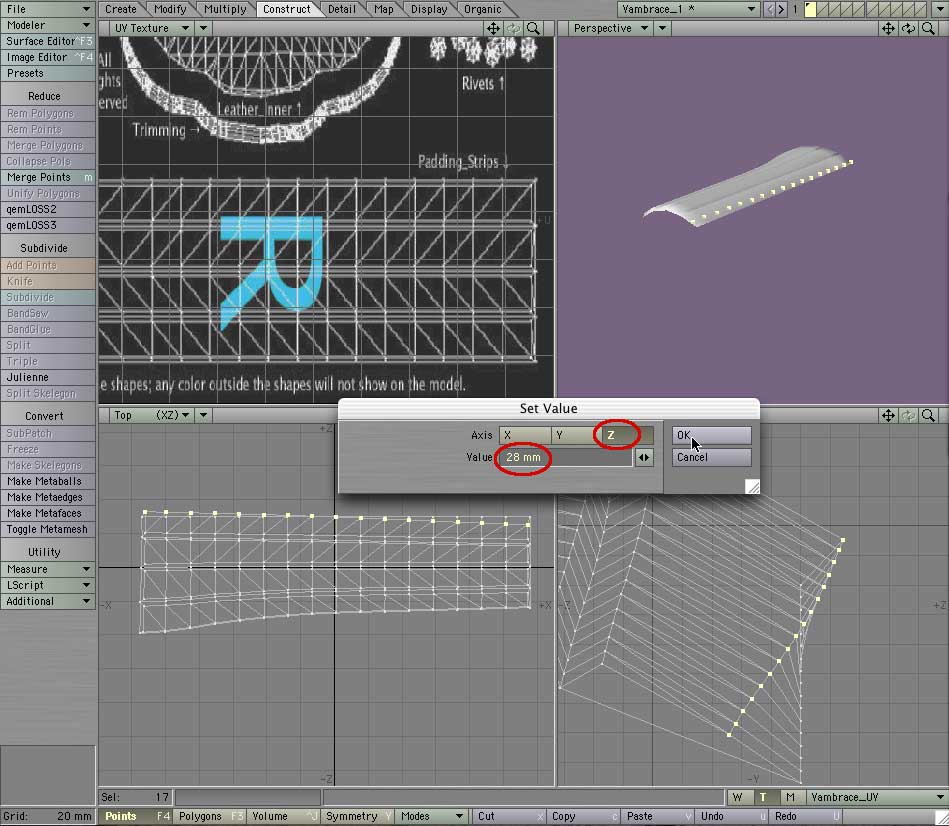Expand the LScript dropdown

[x=48, y=585]
